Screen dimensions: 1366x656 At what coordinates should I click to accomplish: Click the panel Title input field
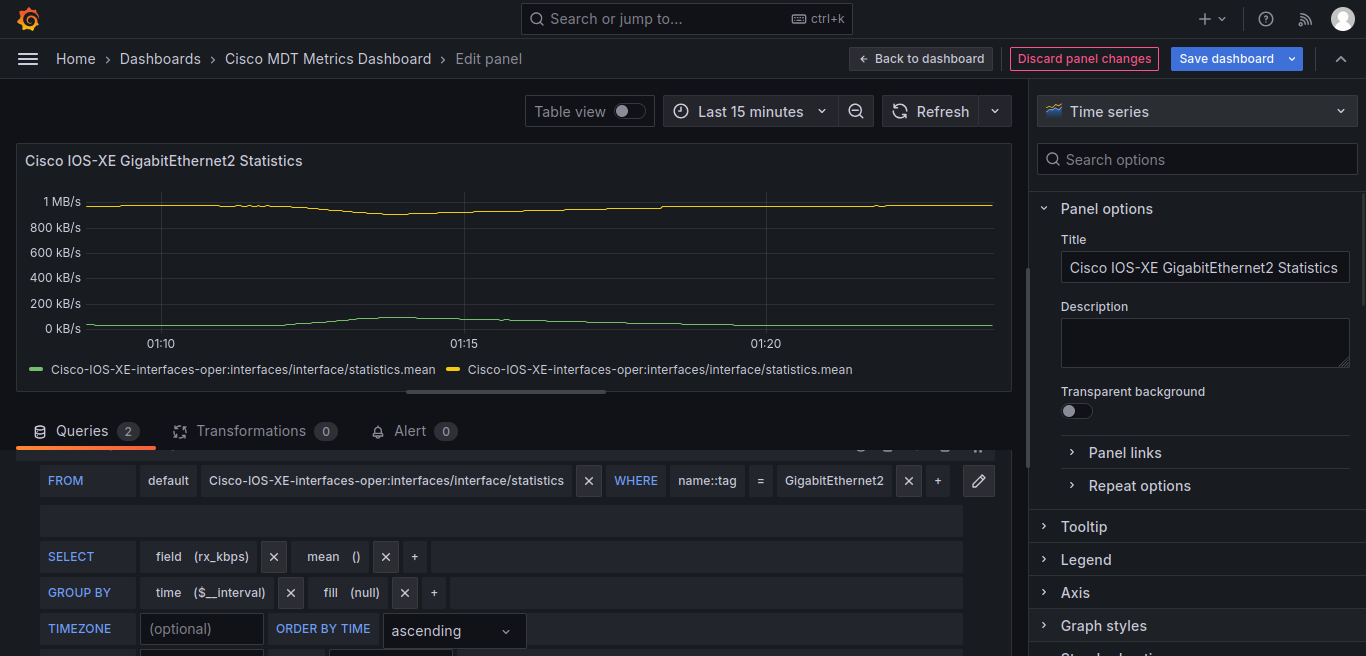click(1205, 268)
